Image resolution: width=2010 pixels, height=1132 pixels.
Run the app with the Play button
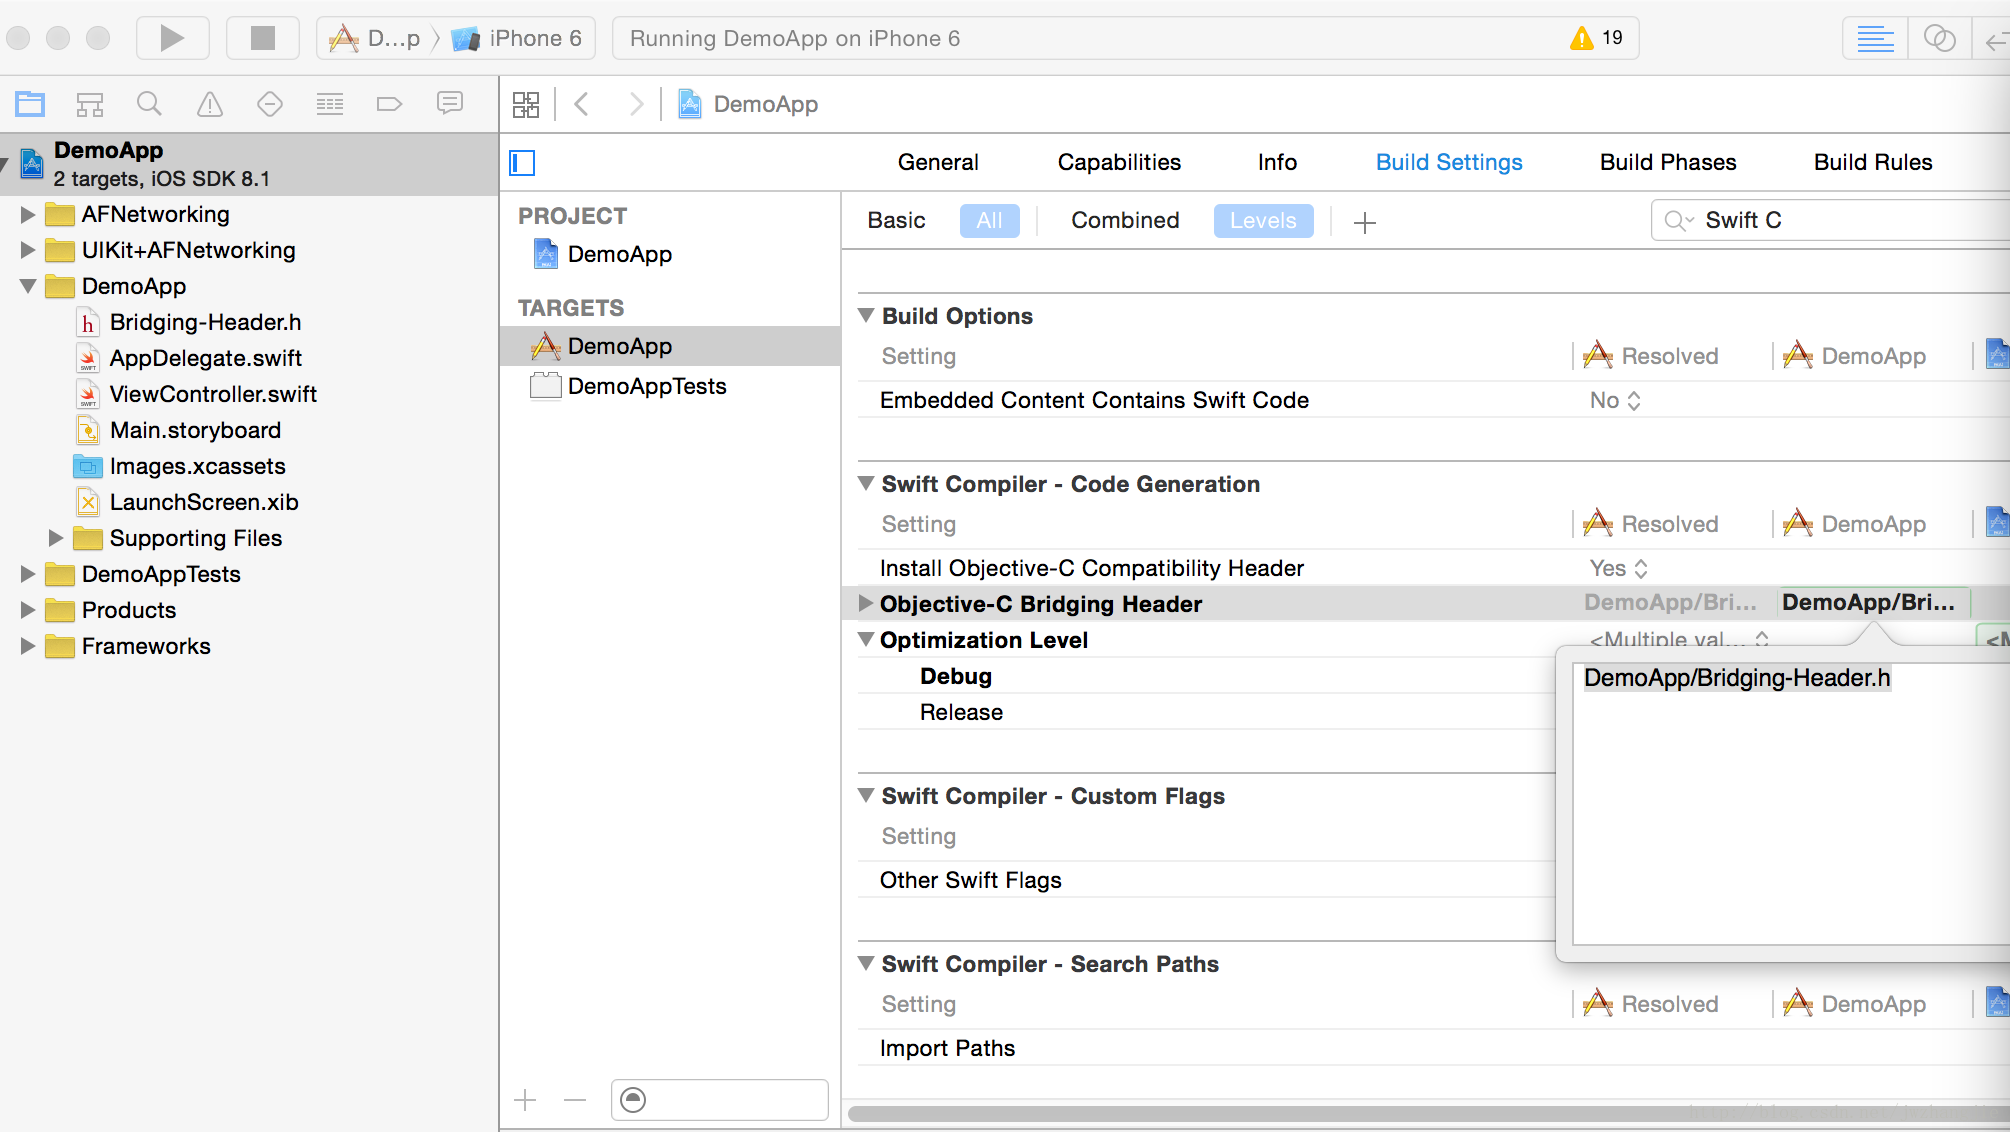pyautogui.click(x=172, y=38)
